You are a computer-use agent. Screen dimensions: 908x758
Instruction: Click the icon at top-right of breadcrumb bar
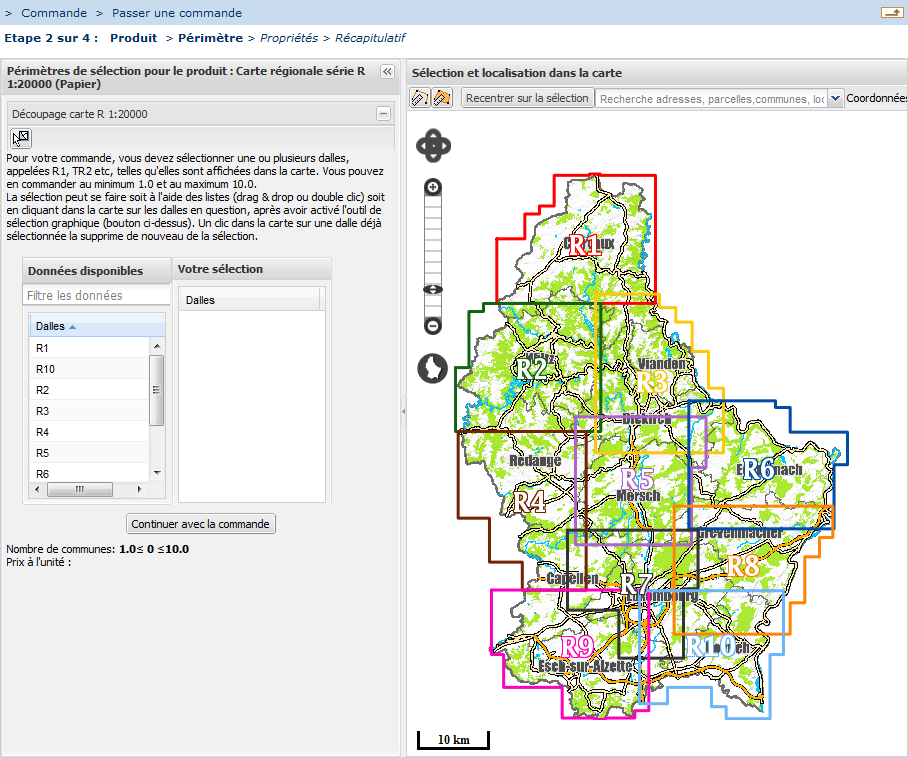[890, 12]
